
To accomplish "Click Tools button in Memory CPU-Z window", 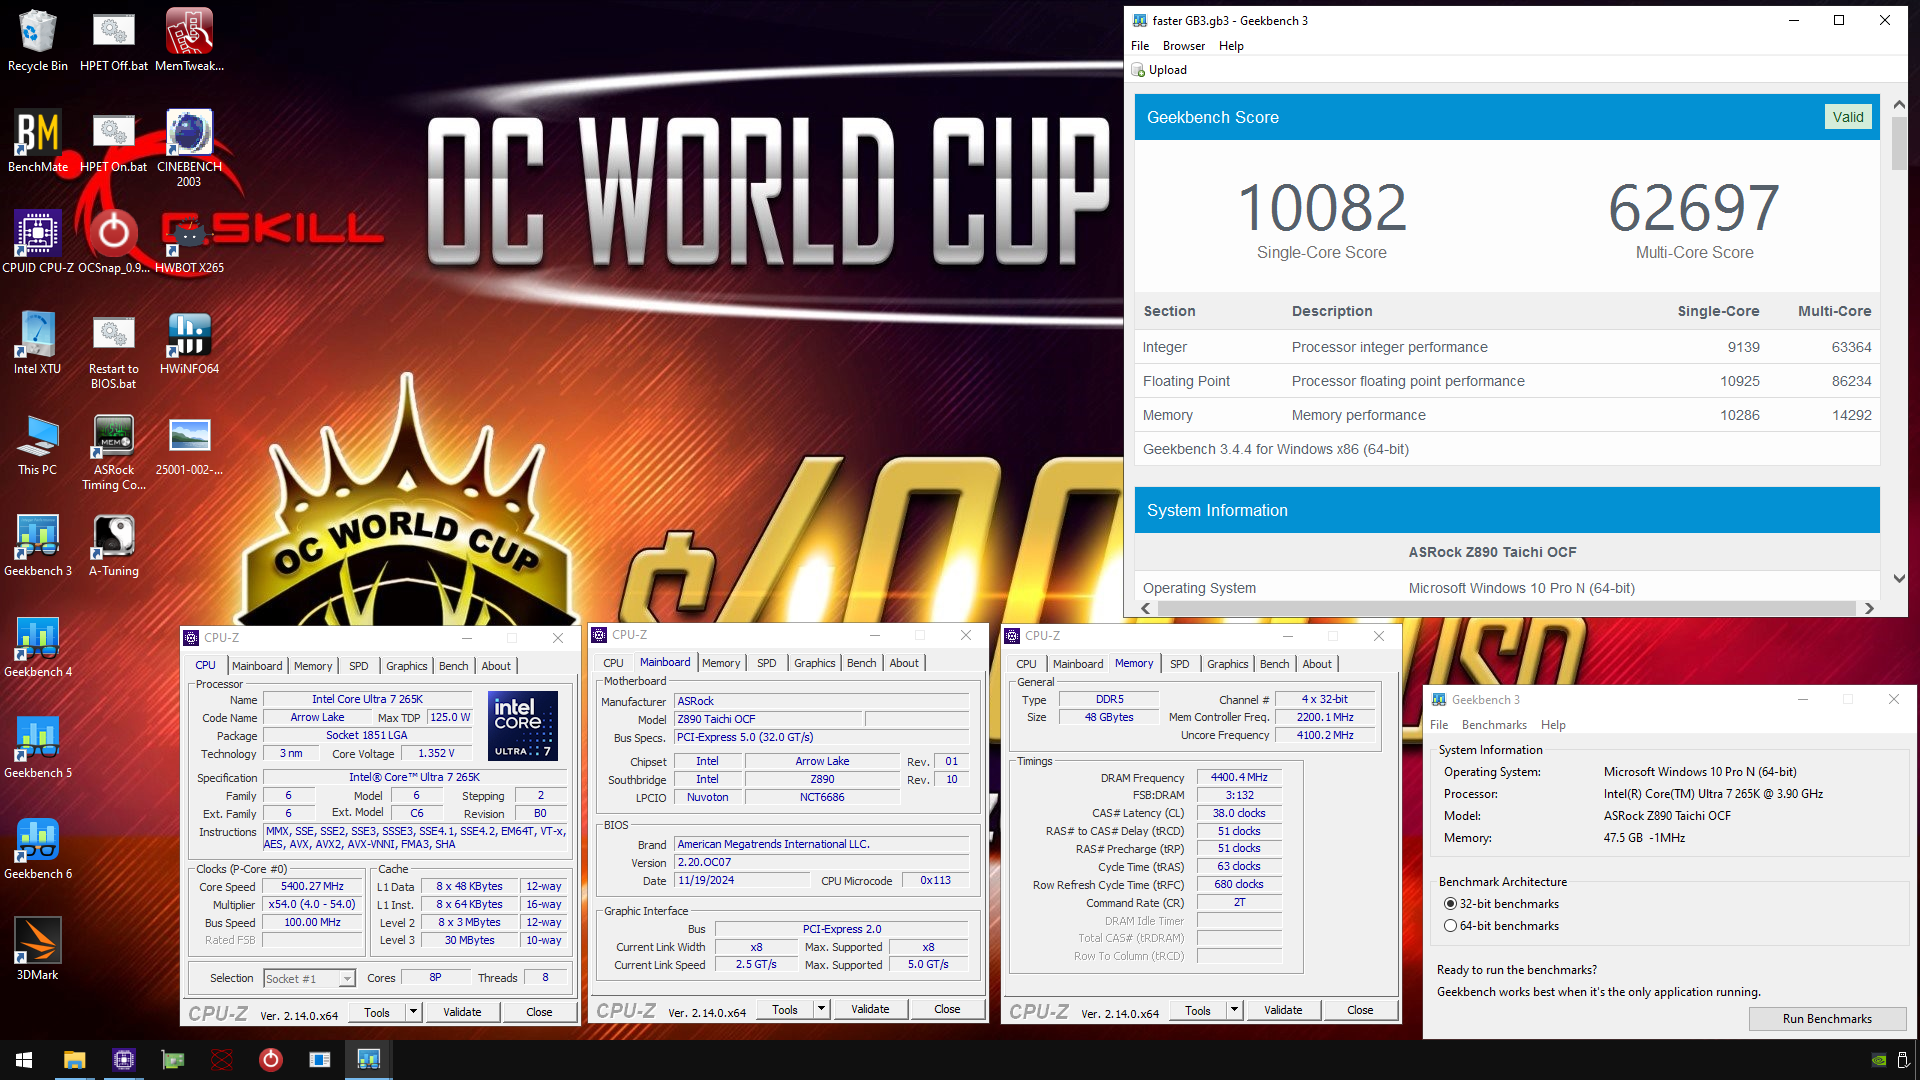I will coord(1198,1010).
